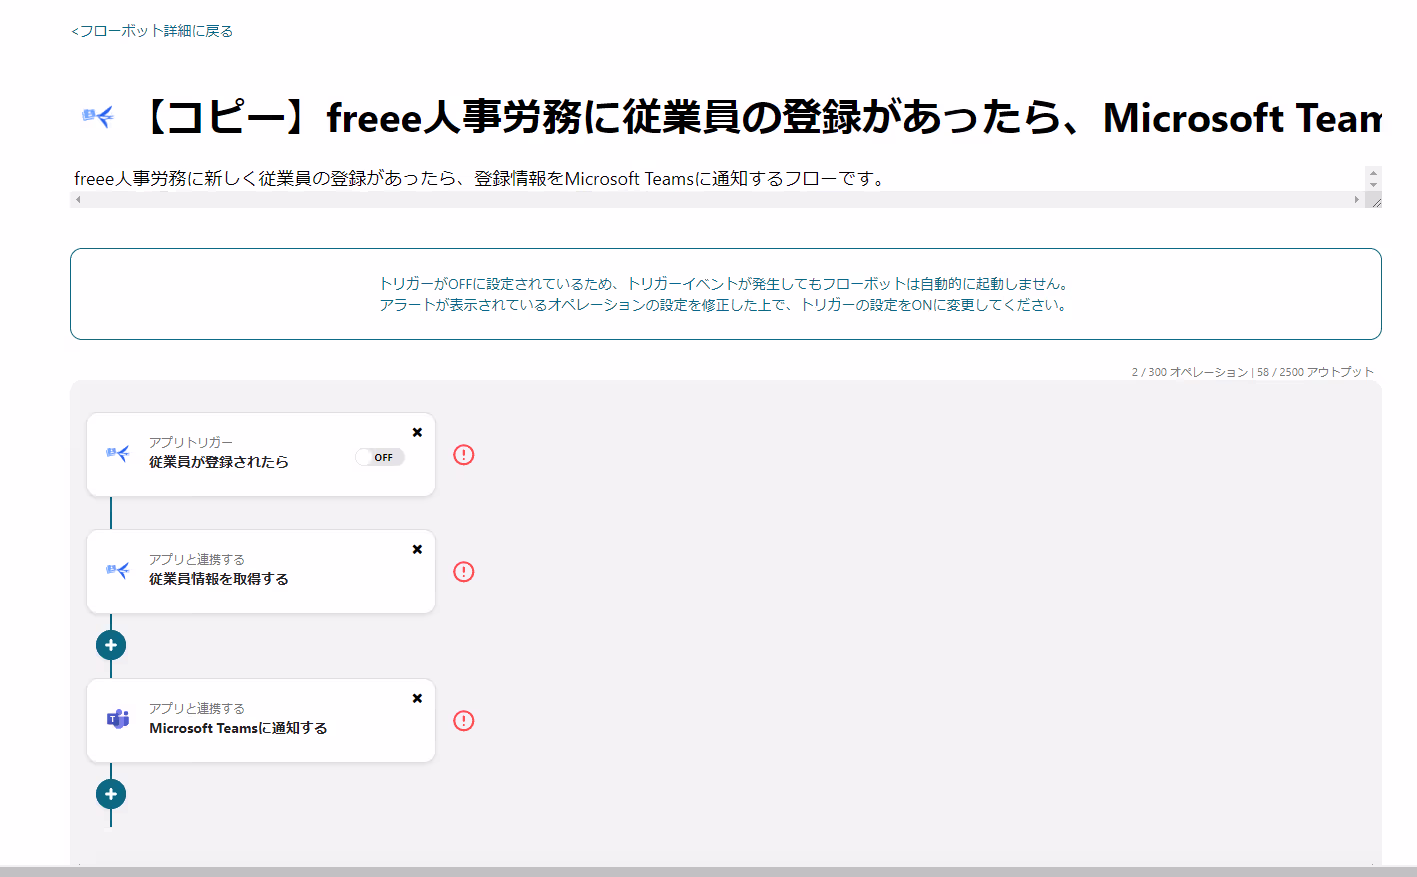Add a step after Microsoft Teamsに通知する
This screenshot has height=877, width=1417.
[111, 794]
